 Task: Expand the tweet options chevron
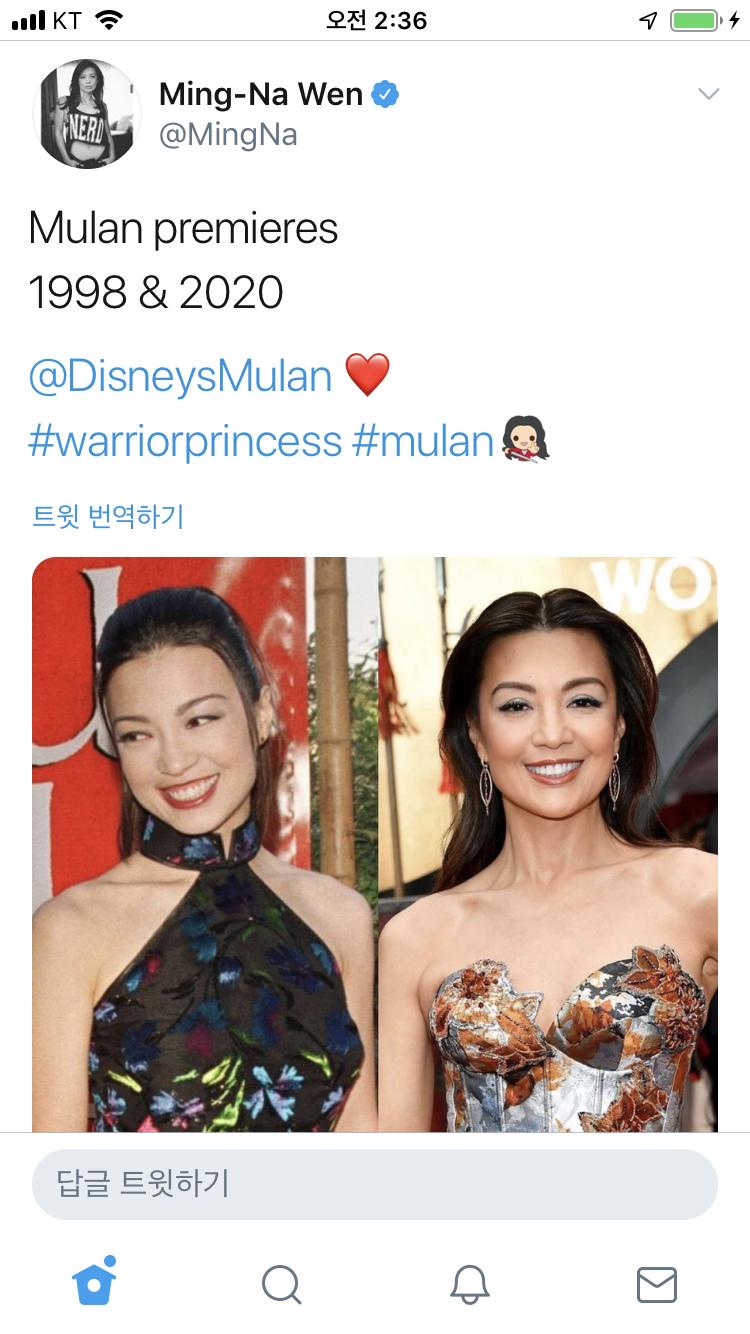[x=708, y=94]
